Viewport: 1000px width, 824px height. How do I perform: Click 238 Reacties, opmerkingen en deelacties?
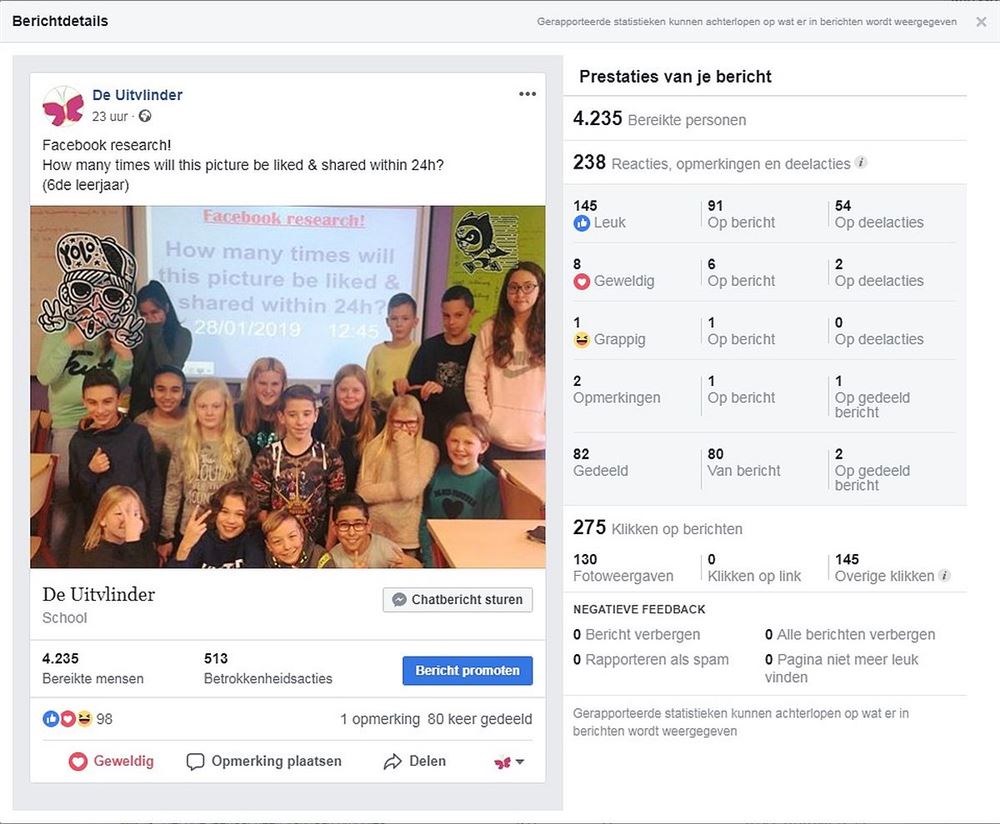pyautogui.click(x=712, y=163)
